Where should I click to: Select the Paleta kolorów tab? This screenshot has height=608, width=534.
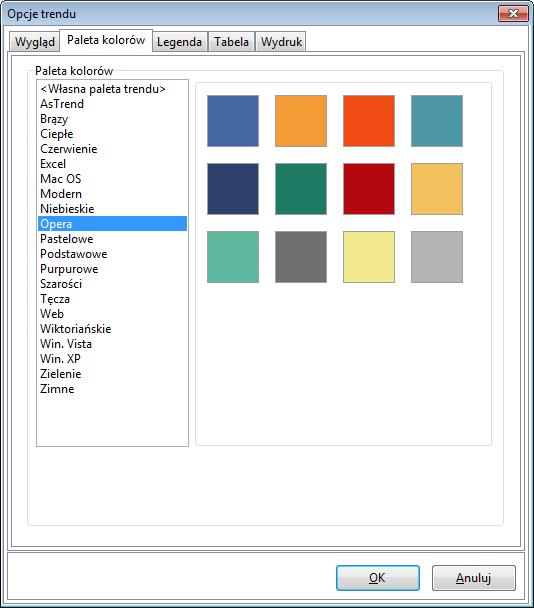(x=106, y=40)
